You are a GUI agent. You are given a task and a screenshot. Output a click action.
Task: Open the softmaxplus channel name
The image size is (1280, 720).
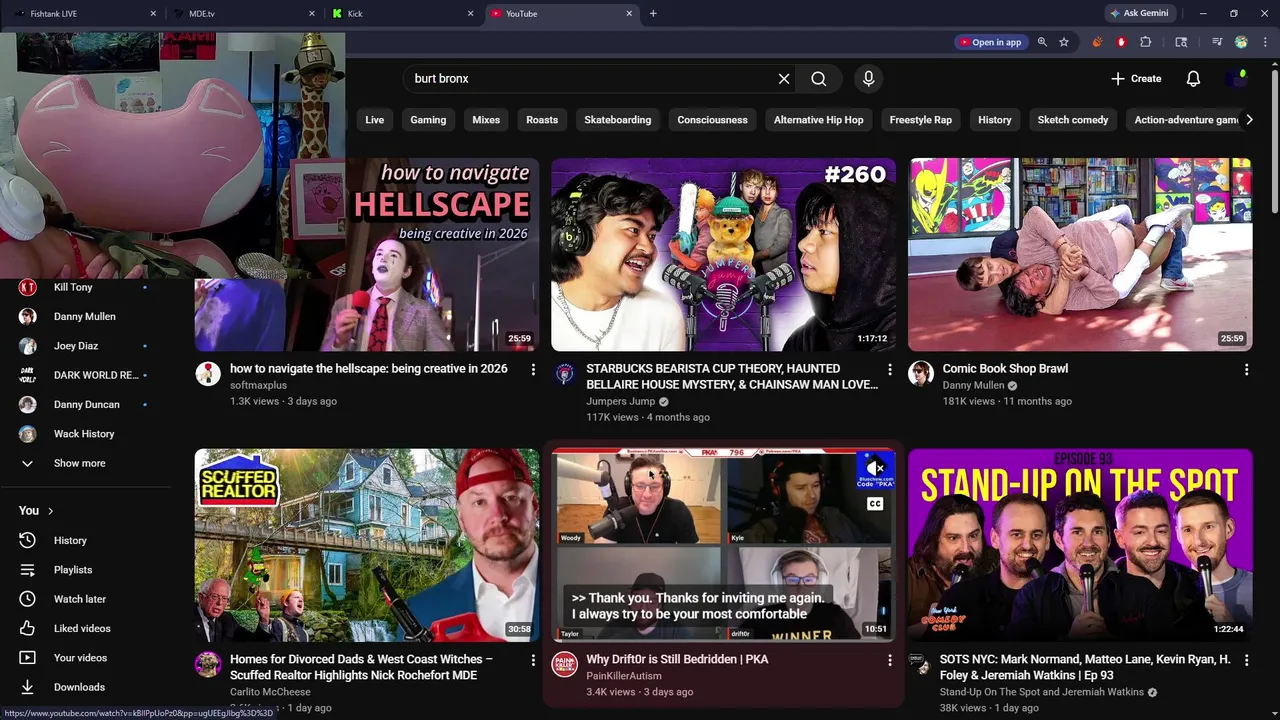click(258, 385)
